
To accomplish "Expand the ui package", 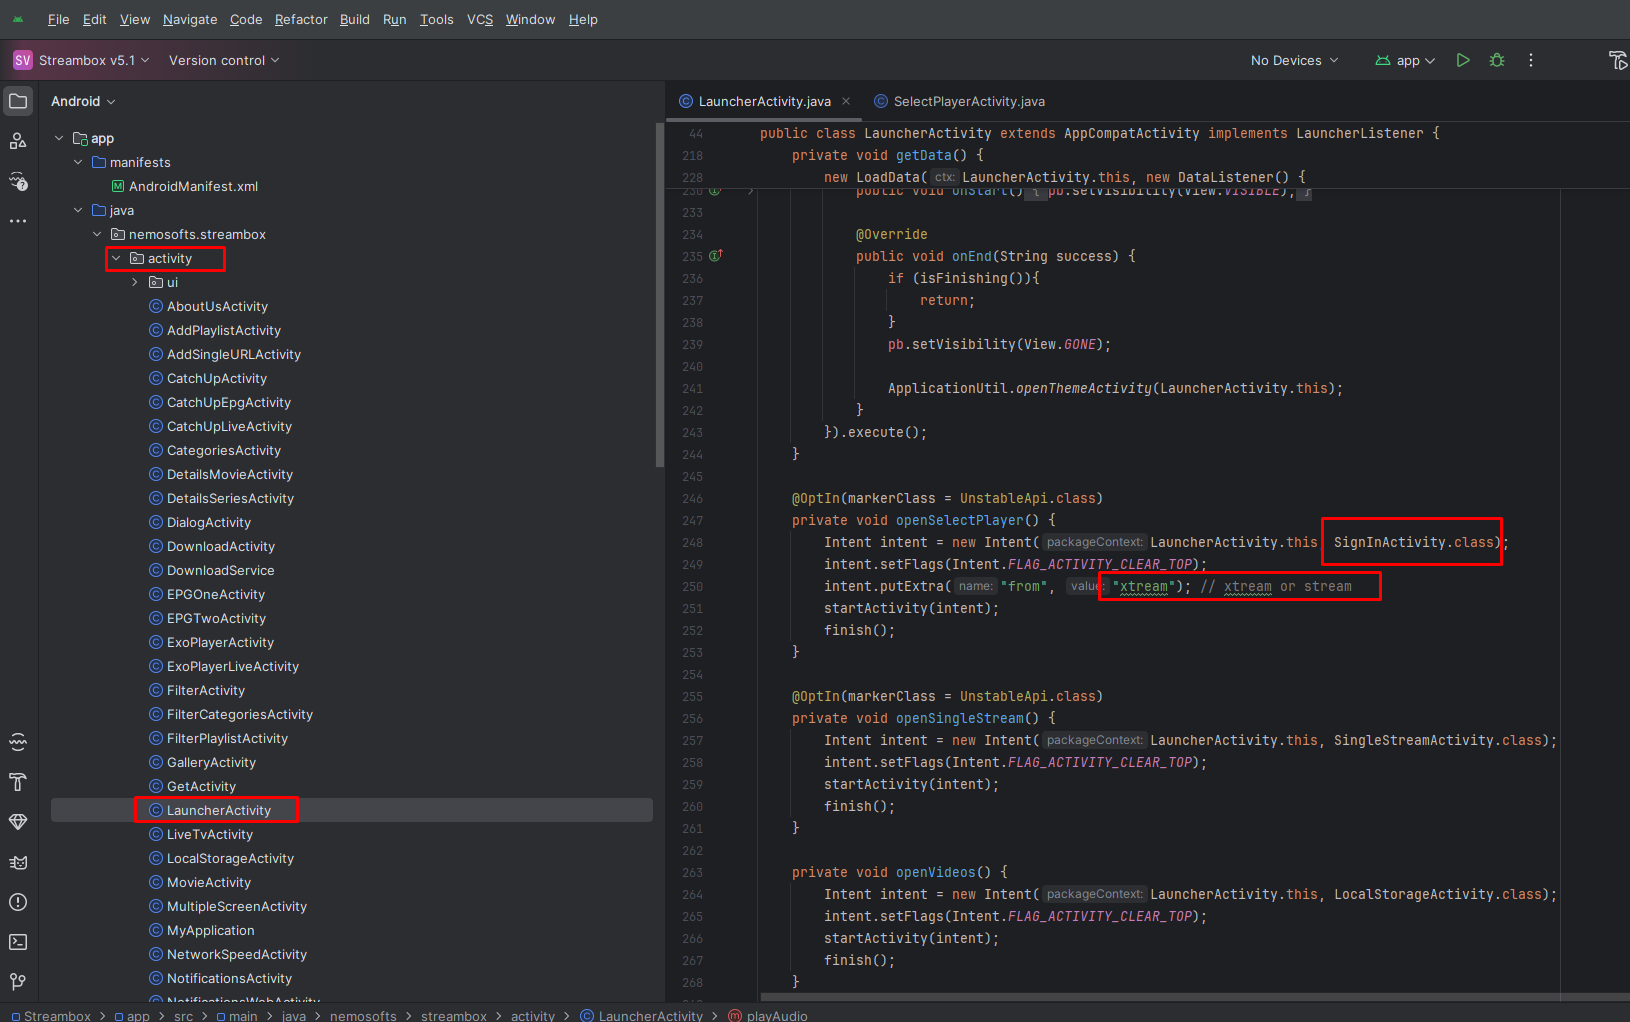I will pos(135,282).
